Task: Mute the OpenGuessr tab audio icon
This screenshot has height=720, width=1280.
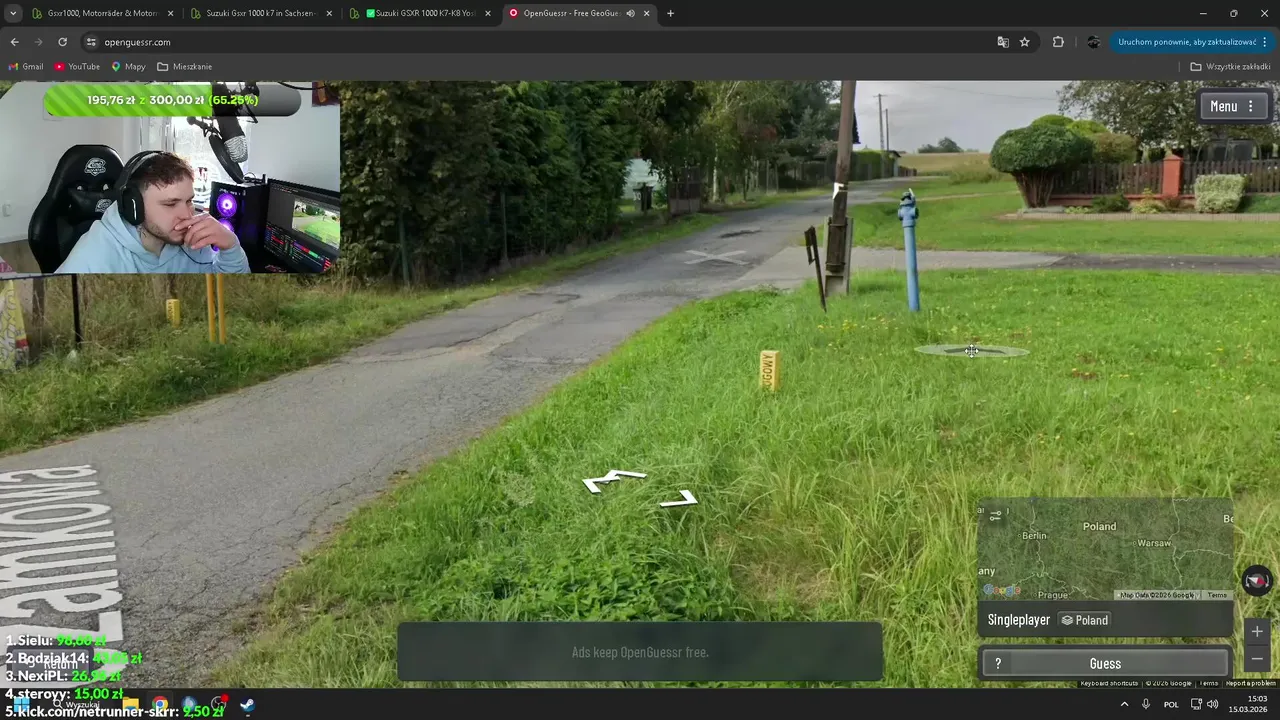Action: point(630,13)
